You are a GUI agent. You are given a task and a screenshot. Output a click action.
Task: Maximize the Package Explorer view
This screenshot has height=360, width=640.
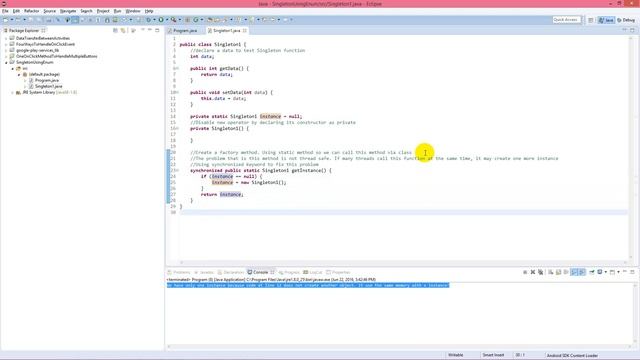click(157, 30)
